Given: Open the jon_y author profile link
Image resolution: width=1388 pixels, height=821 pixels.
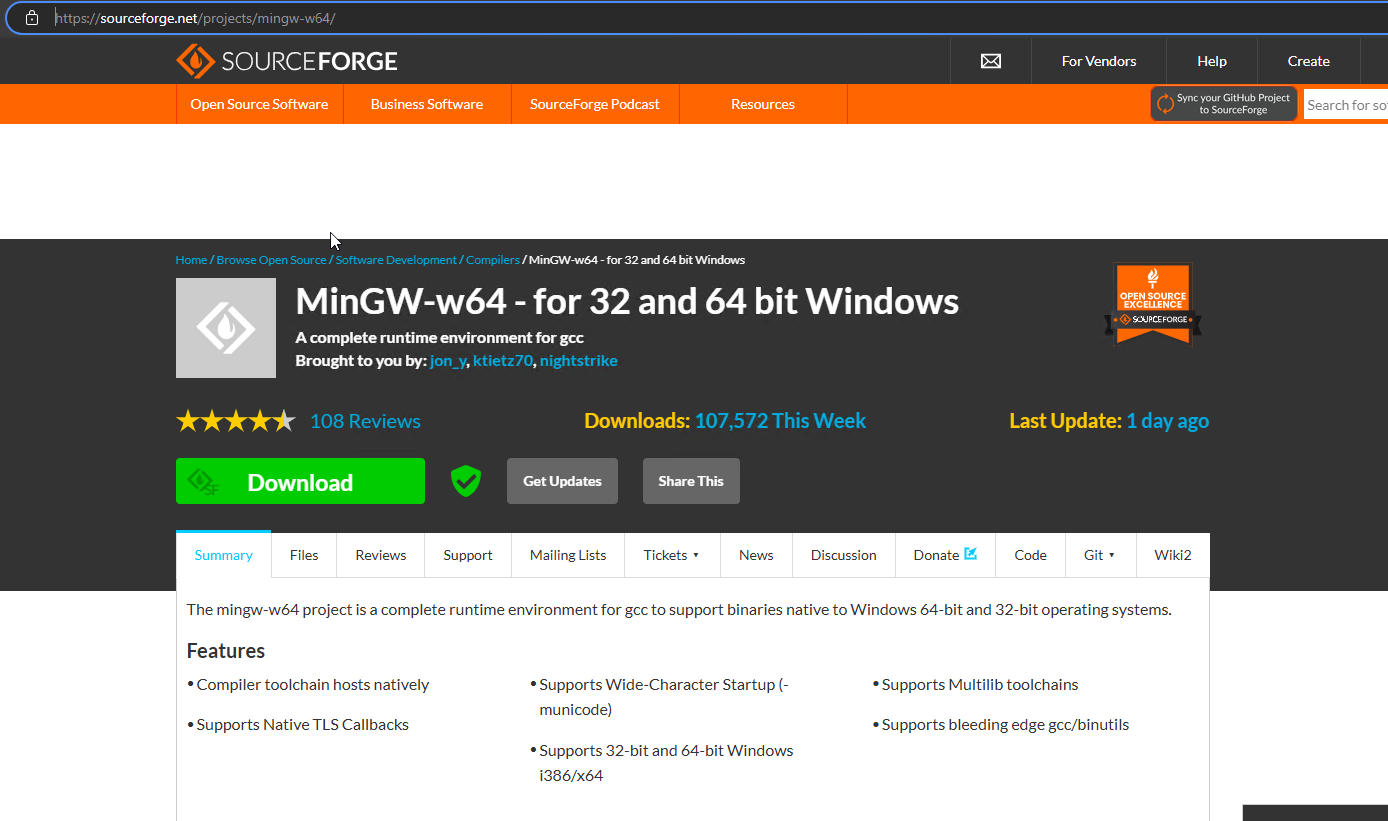Looking at the screenshot, I should (x=448, y=361).
